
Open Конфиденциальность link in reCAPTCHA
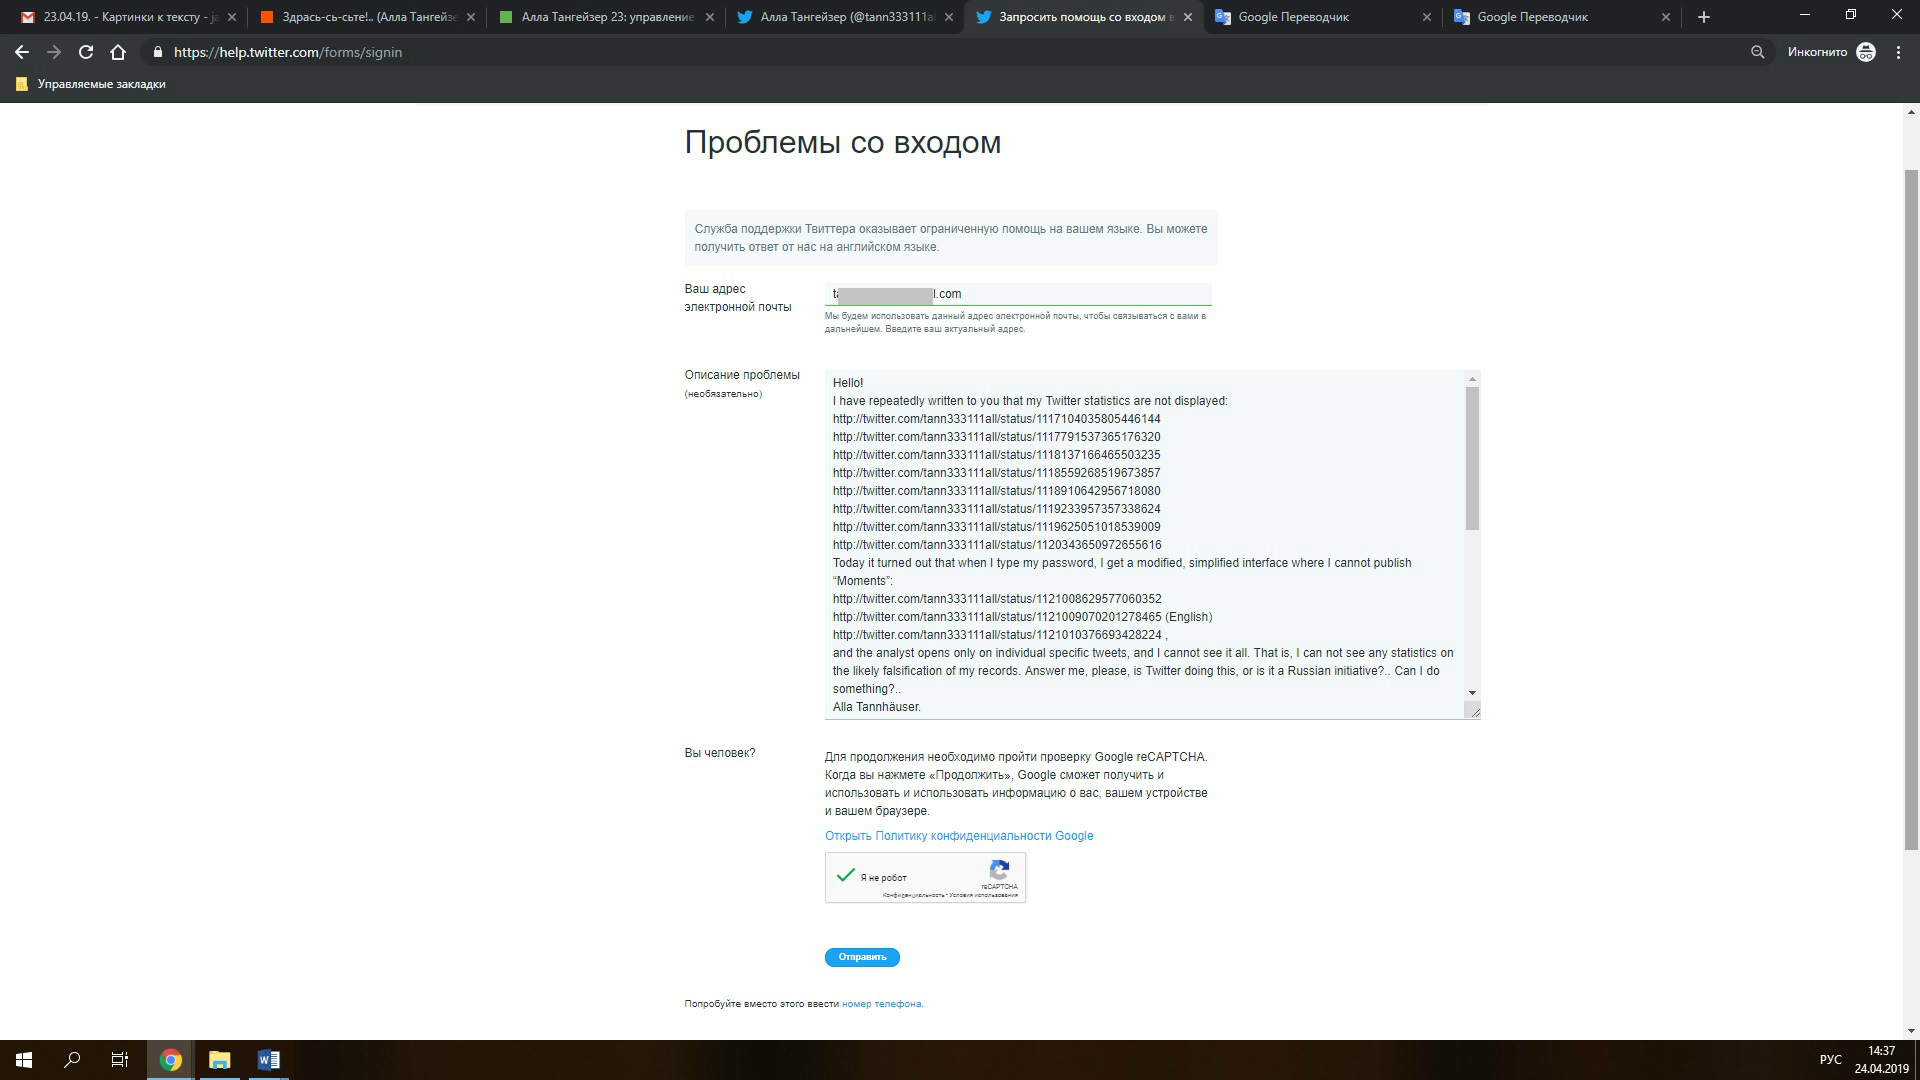click(x=913, y=895)
